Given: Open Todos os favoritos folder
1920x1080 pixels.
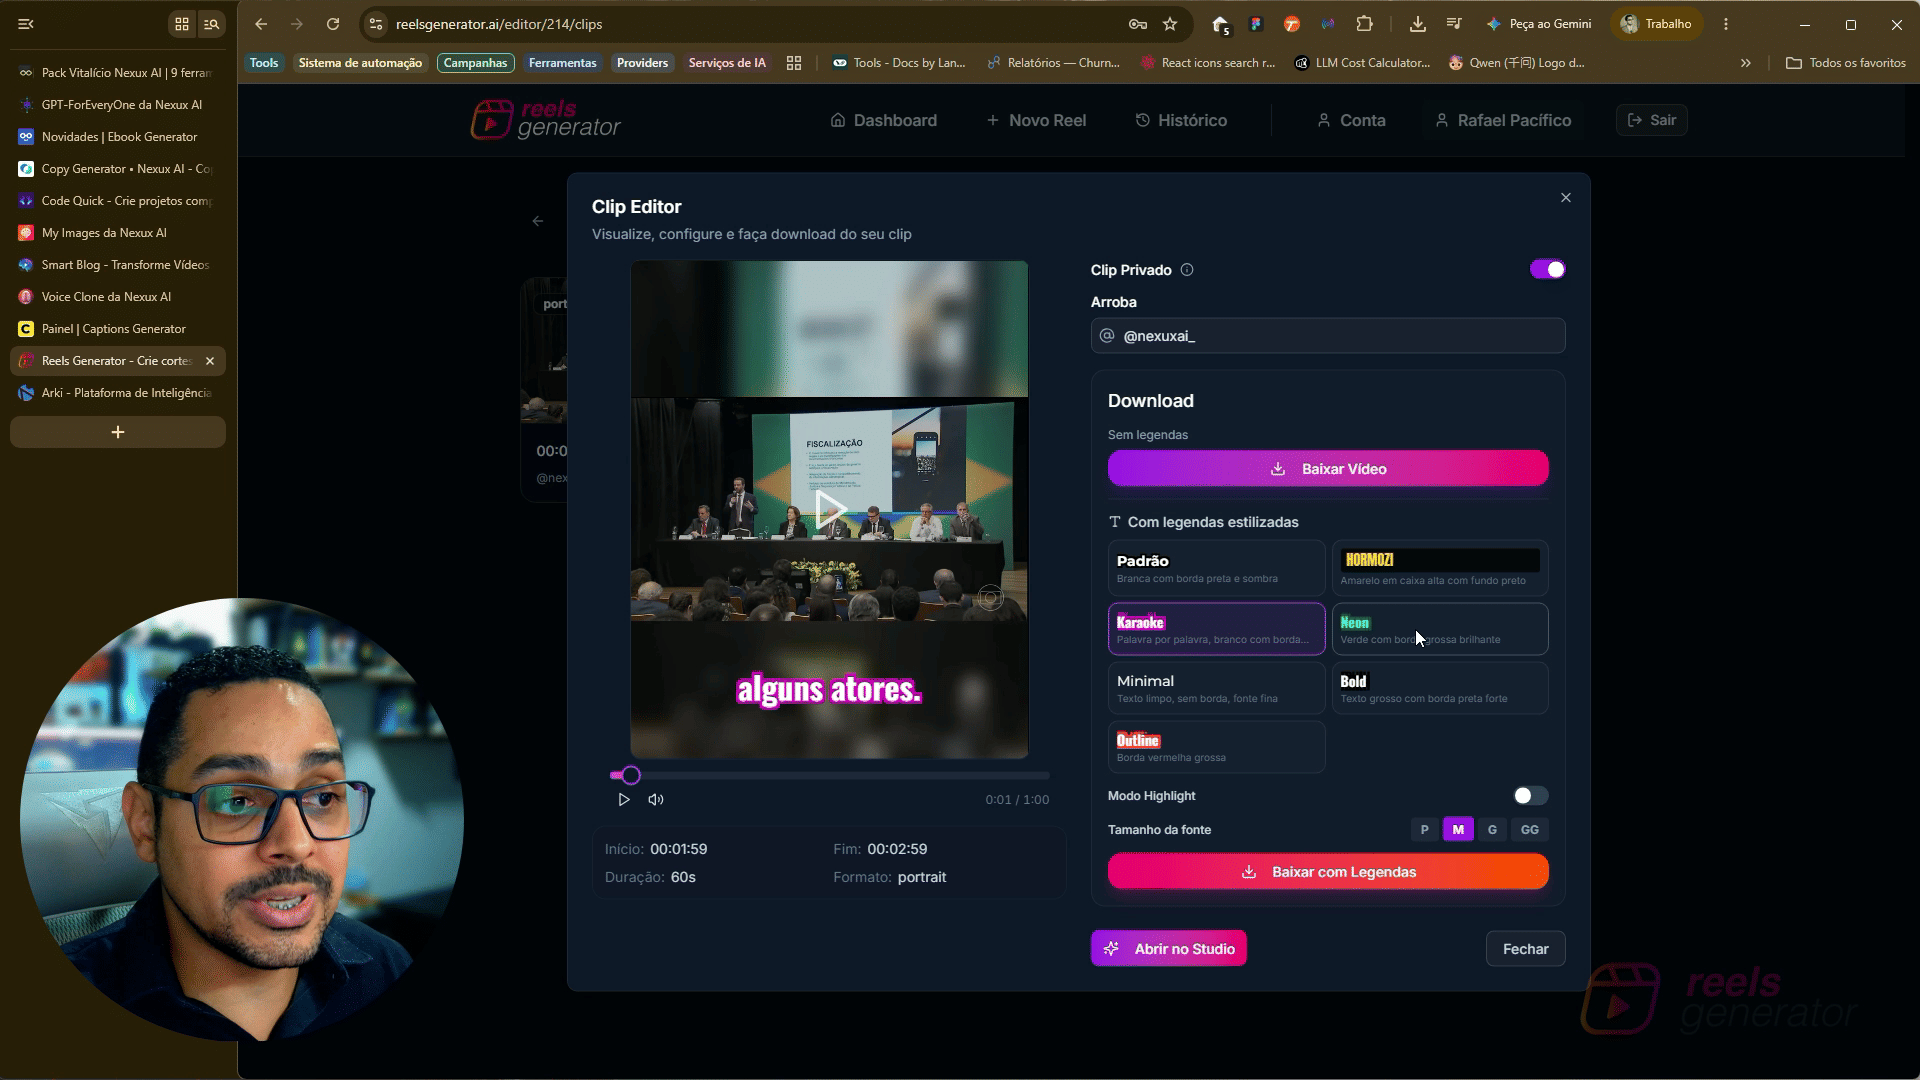Looking at the screenshot, I should click(1846, 63).
